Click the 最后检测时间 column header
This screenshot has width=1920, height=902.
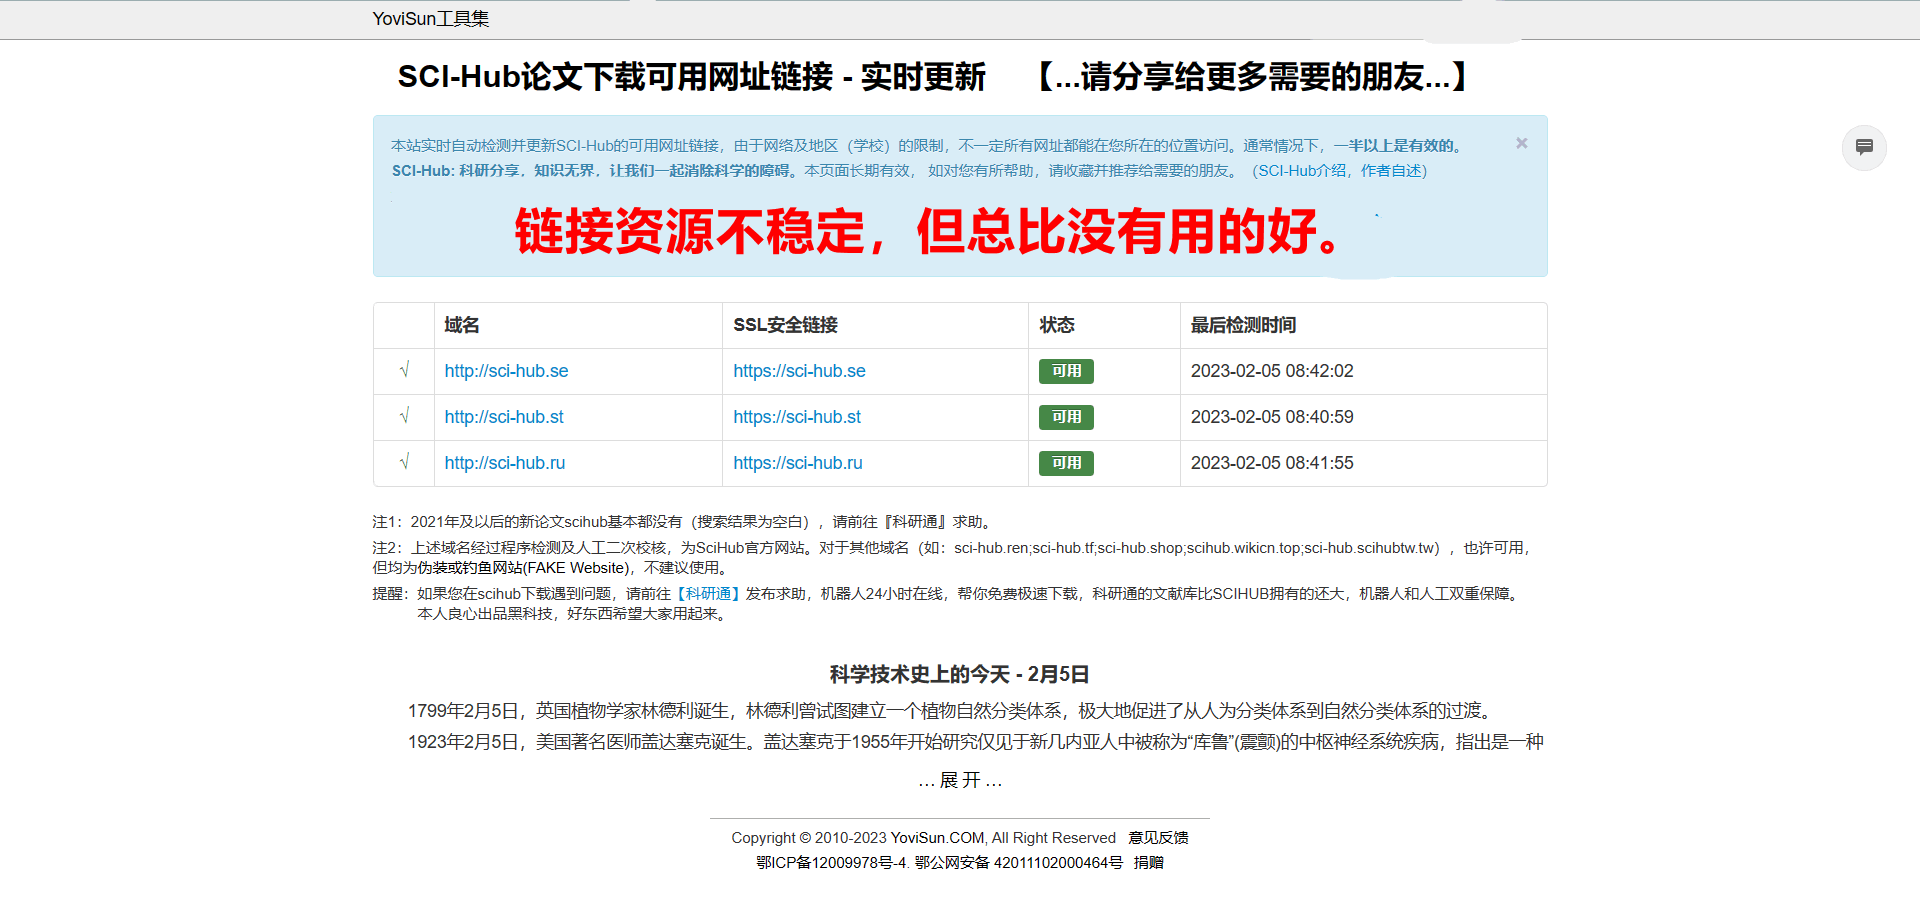1243,325
